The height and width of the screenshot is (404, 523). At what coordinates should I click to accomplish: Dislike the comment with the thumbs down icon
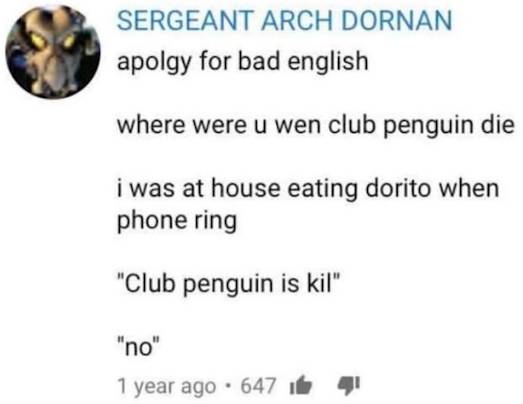click(349, 386)
